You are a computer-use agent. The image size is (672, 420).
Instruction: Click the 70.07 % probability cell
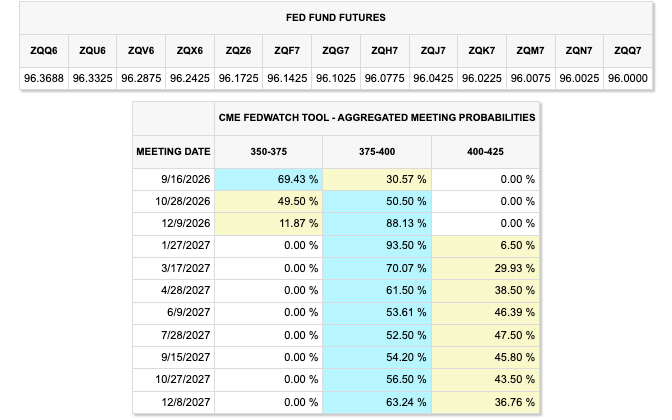point(377,268)
